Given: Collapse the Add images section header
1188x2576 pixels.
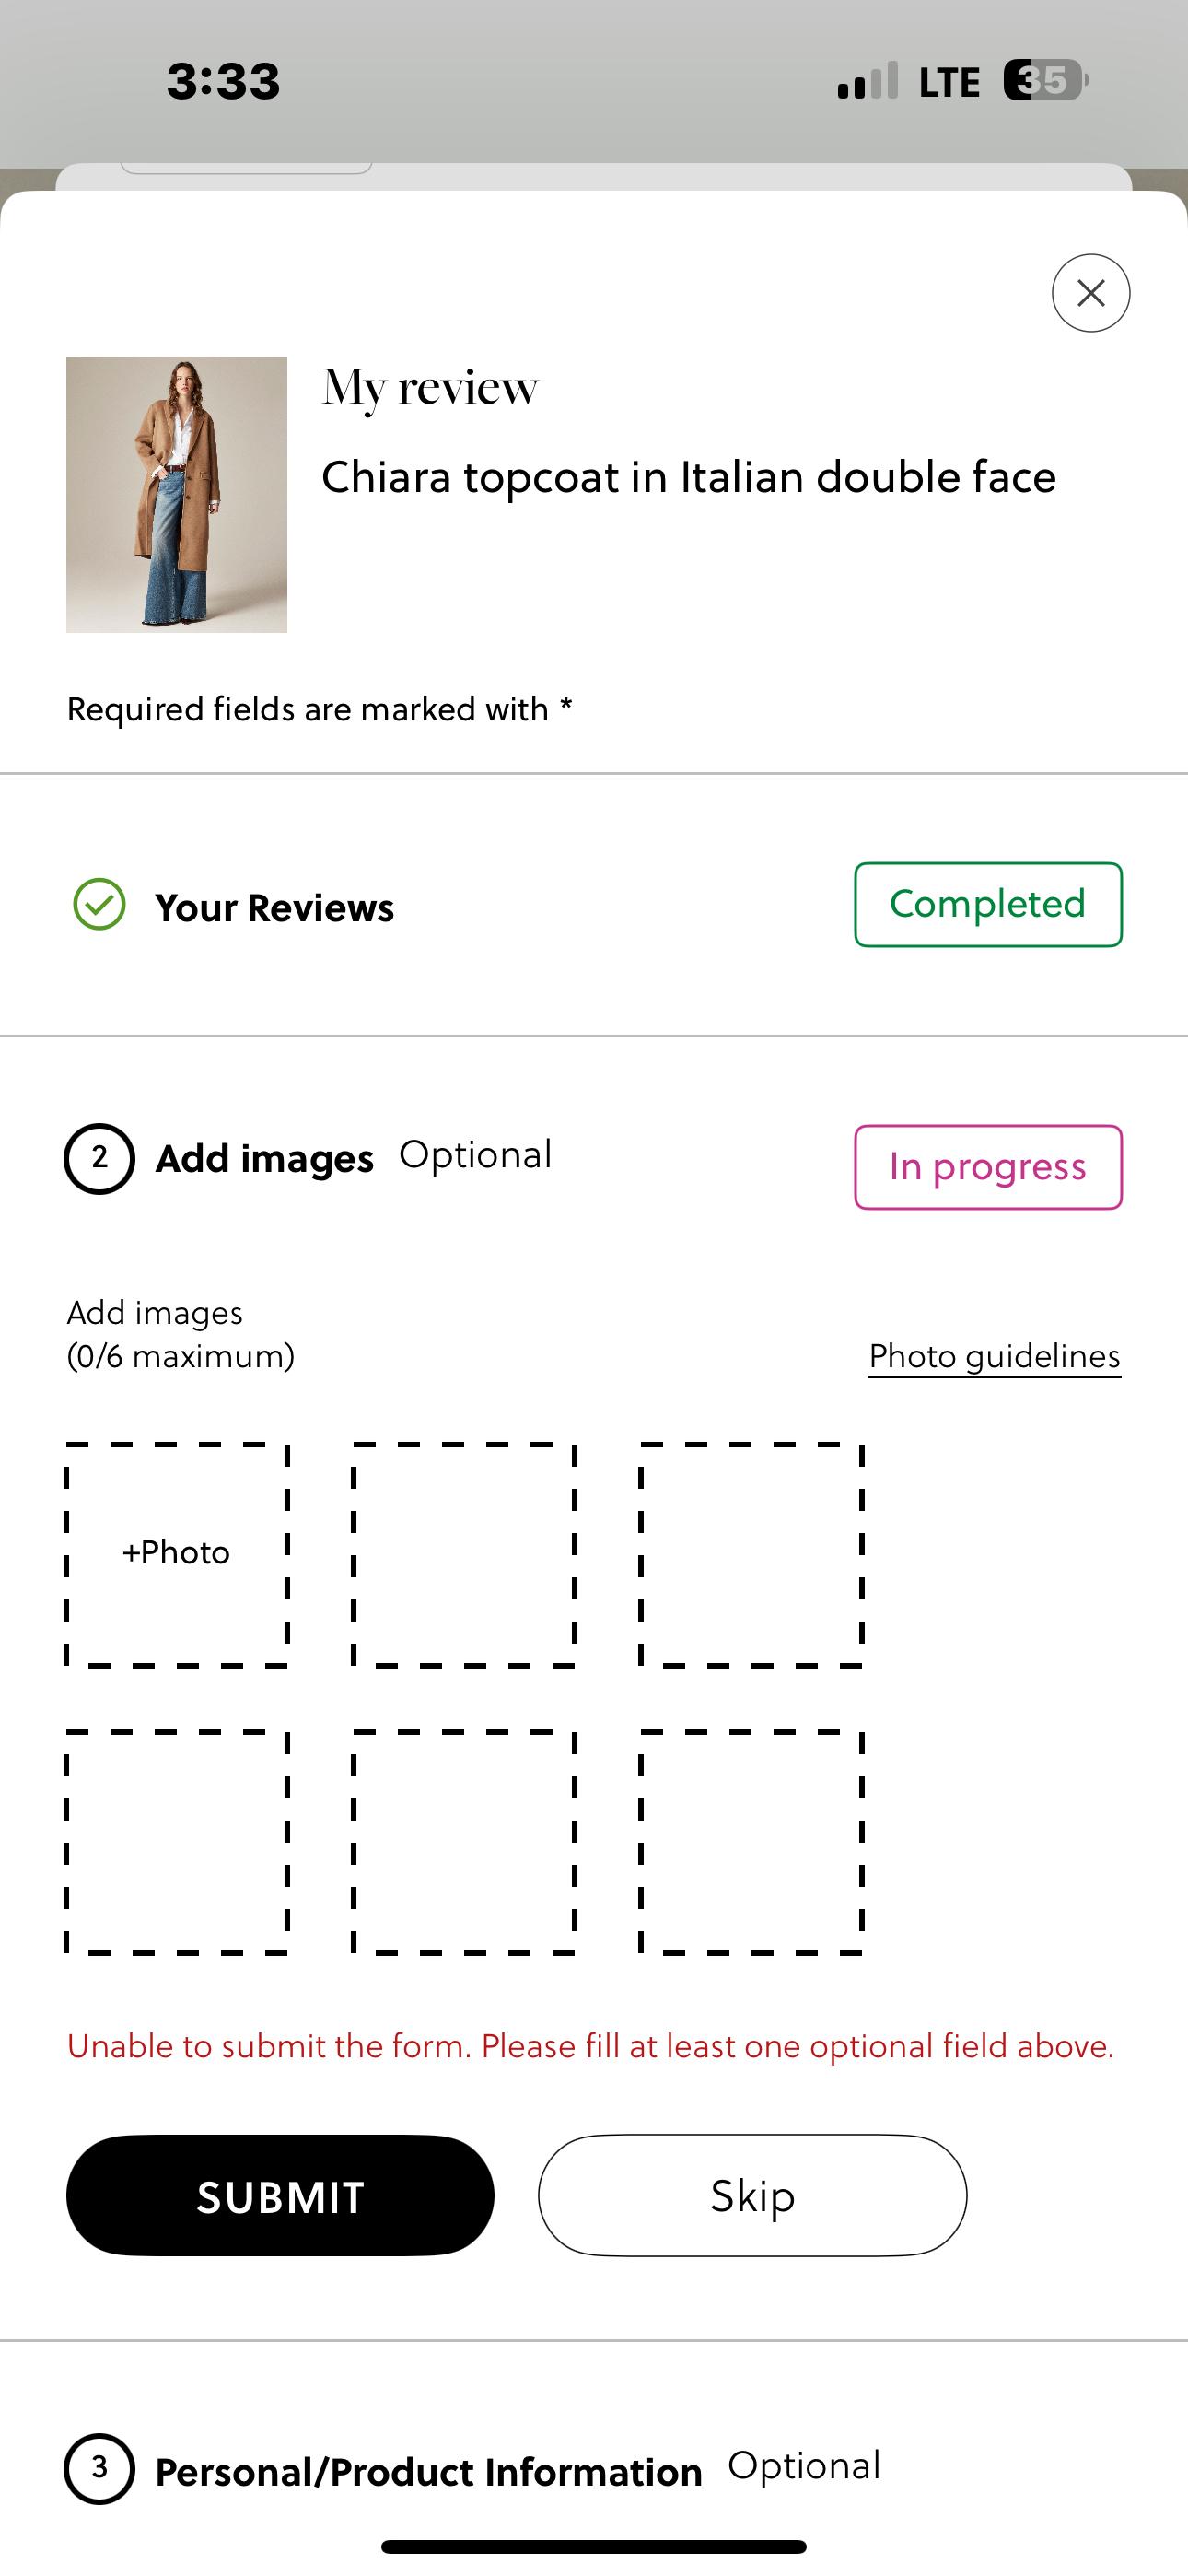Looking at the screenshot, I should pos(264,1159).
